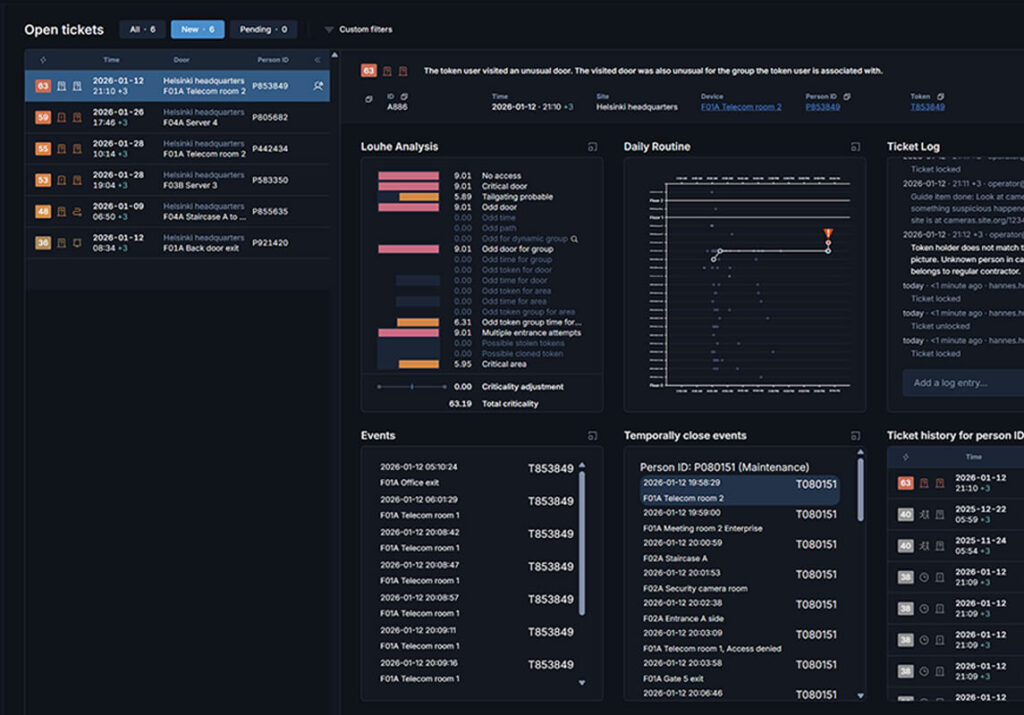This screenshot has width=1024, height=715.
Task: Select the F04A Server 4 ticket
Action: [x=177, y=117]
